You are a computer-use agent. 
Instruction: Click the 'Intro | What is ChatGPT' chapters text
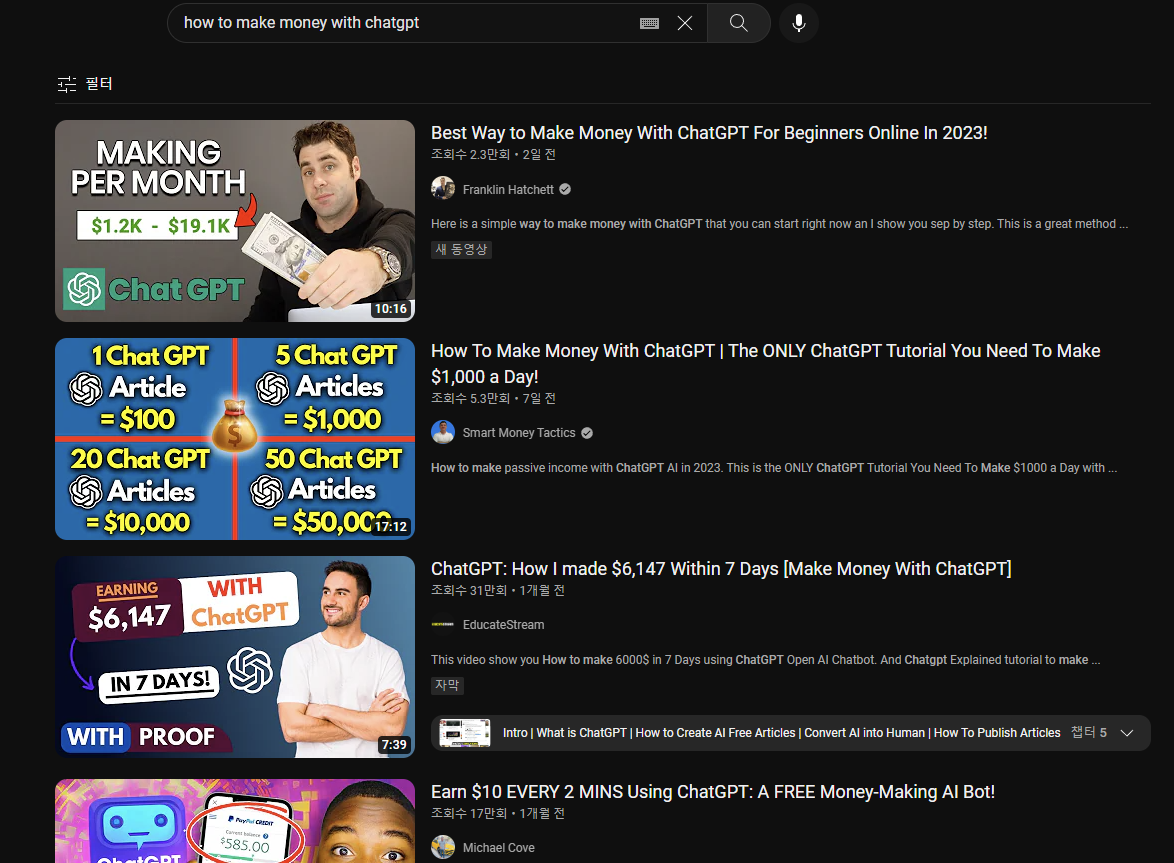click(x=782, y=733)
